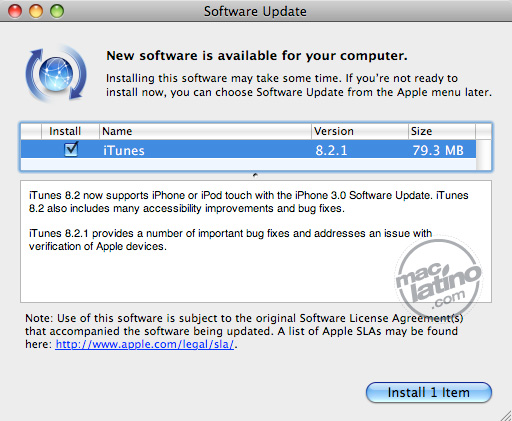This screenshot has height=421, width=512.
Task: Sort updates by the Name column header
Action: pyautogui.click(x=205, y=131)
